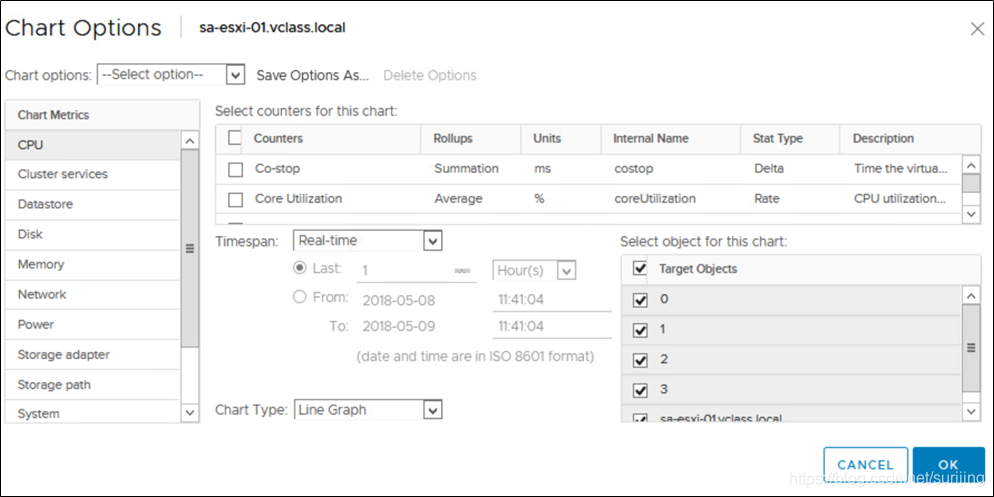Select Memory in Chart Metrics list

click(41, 264)
